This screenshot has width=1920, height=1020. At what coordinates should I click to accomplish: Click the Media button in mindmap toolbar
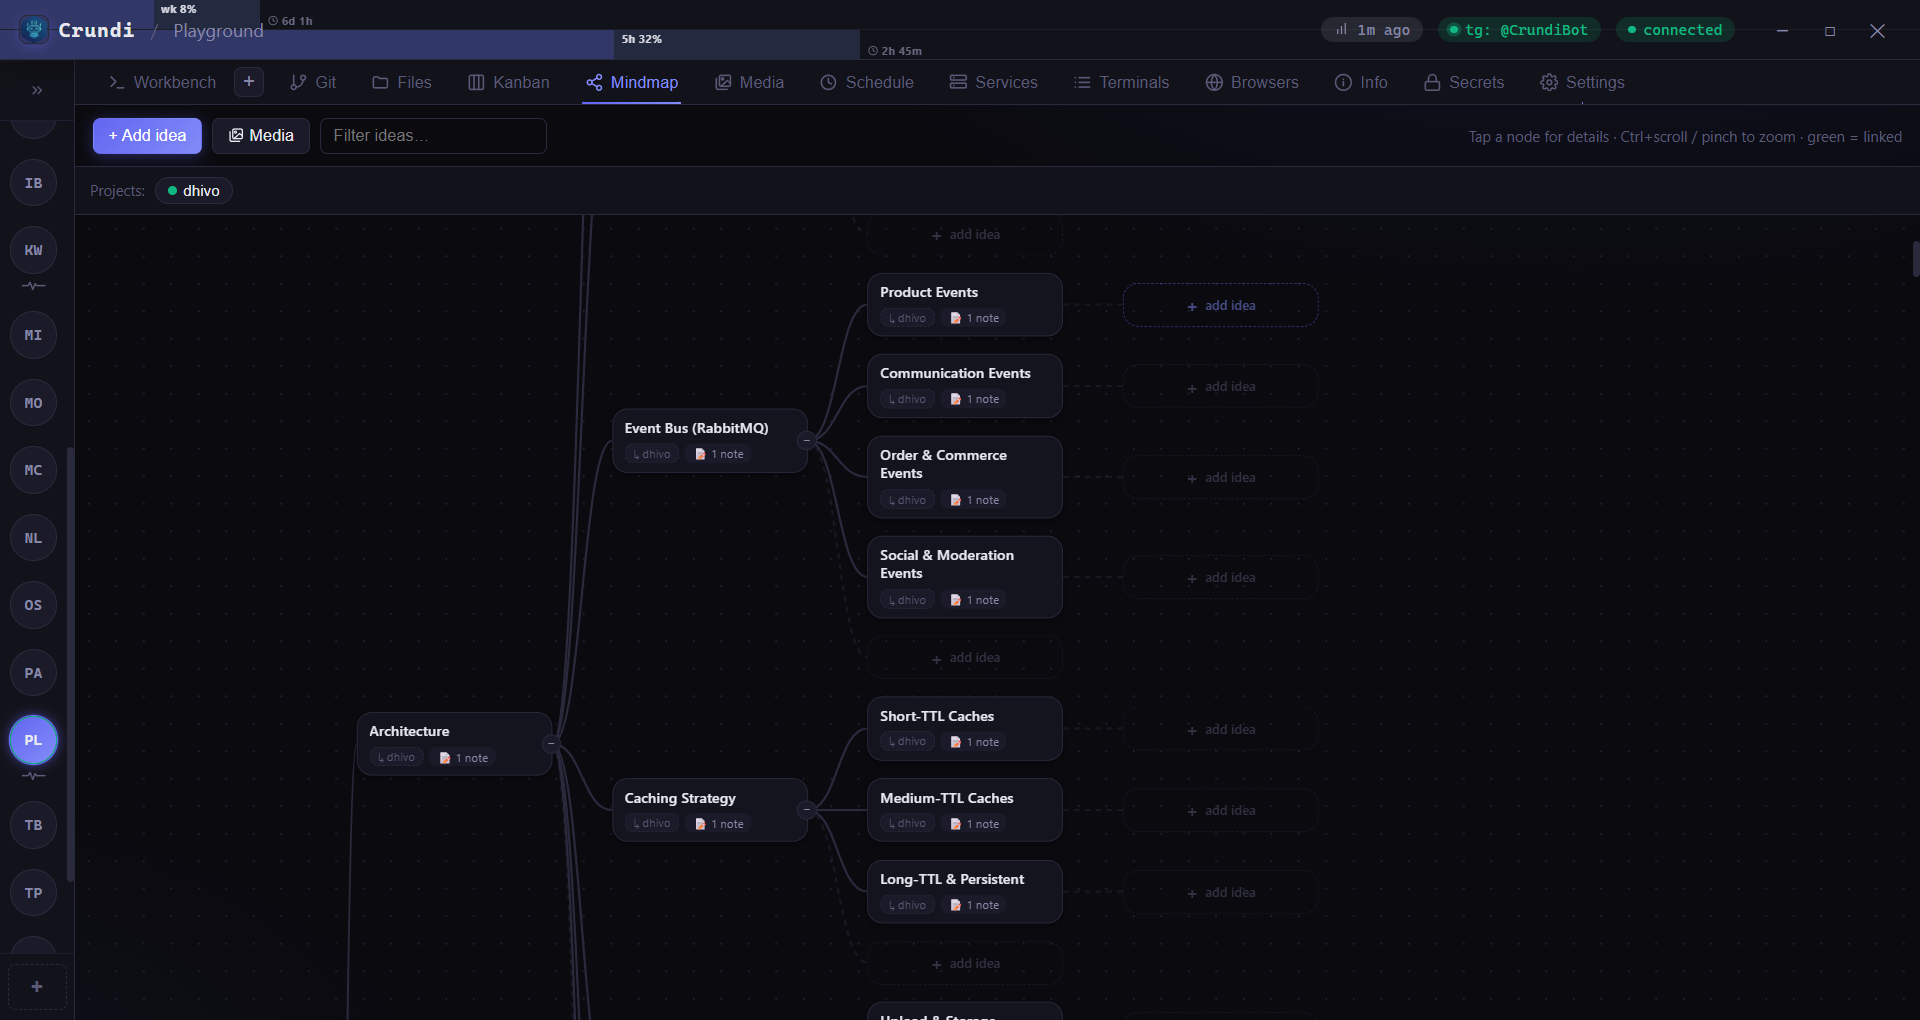pyautogui.click(x=261, y=136)
